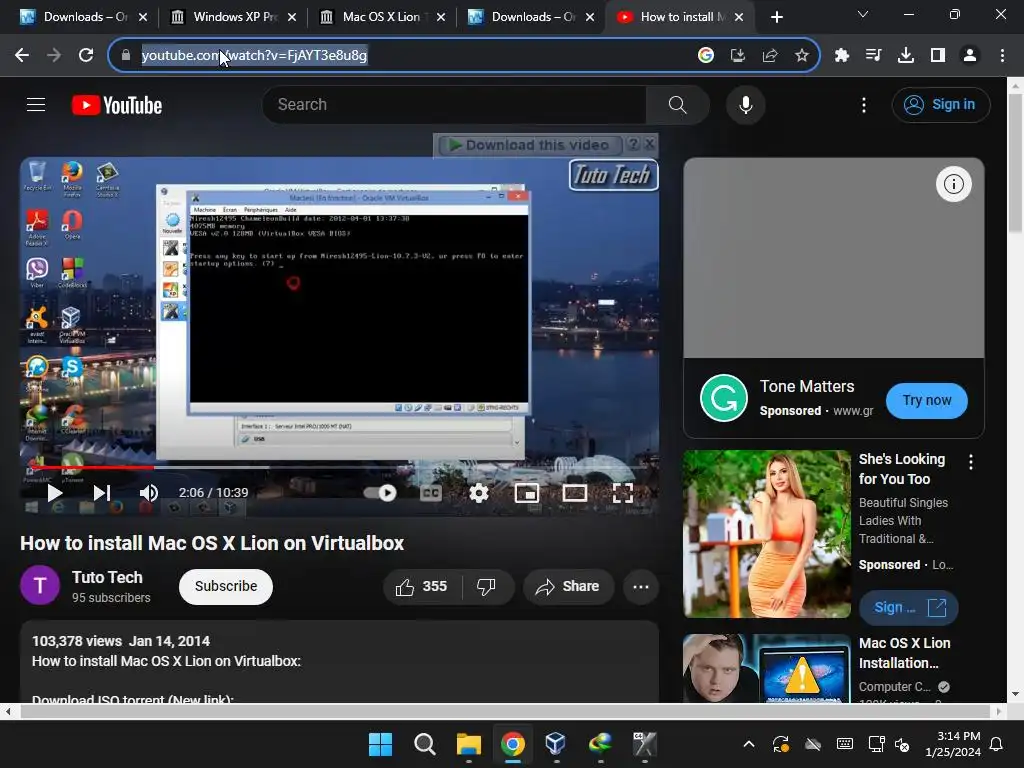The height and width of the screenshot is (768, 1024).
Task: Open options for She's Looking ad
Action: pos(971,462)
